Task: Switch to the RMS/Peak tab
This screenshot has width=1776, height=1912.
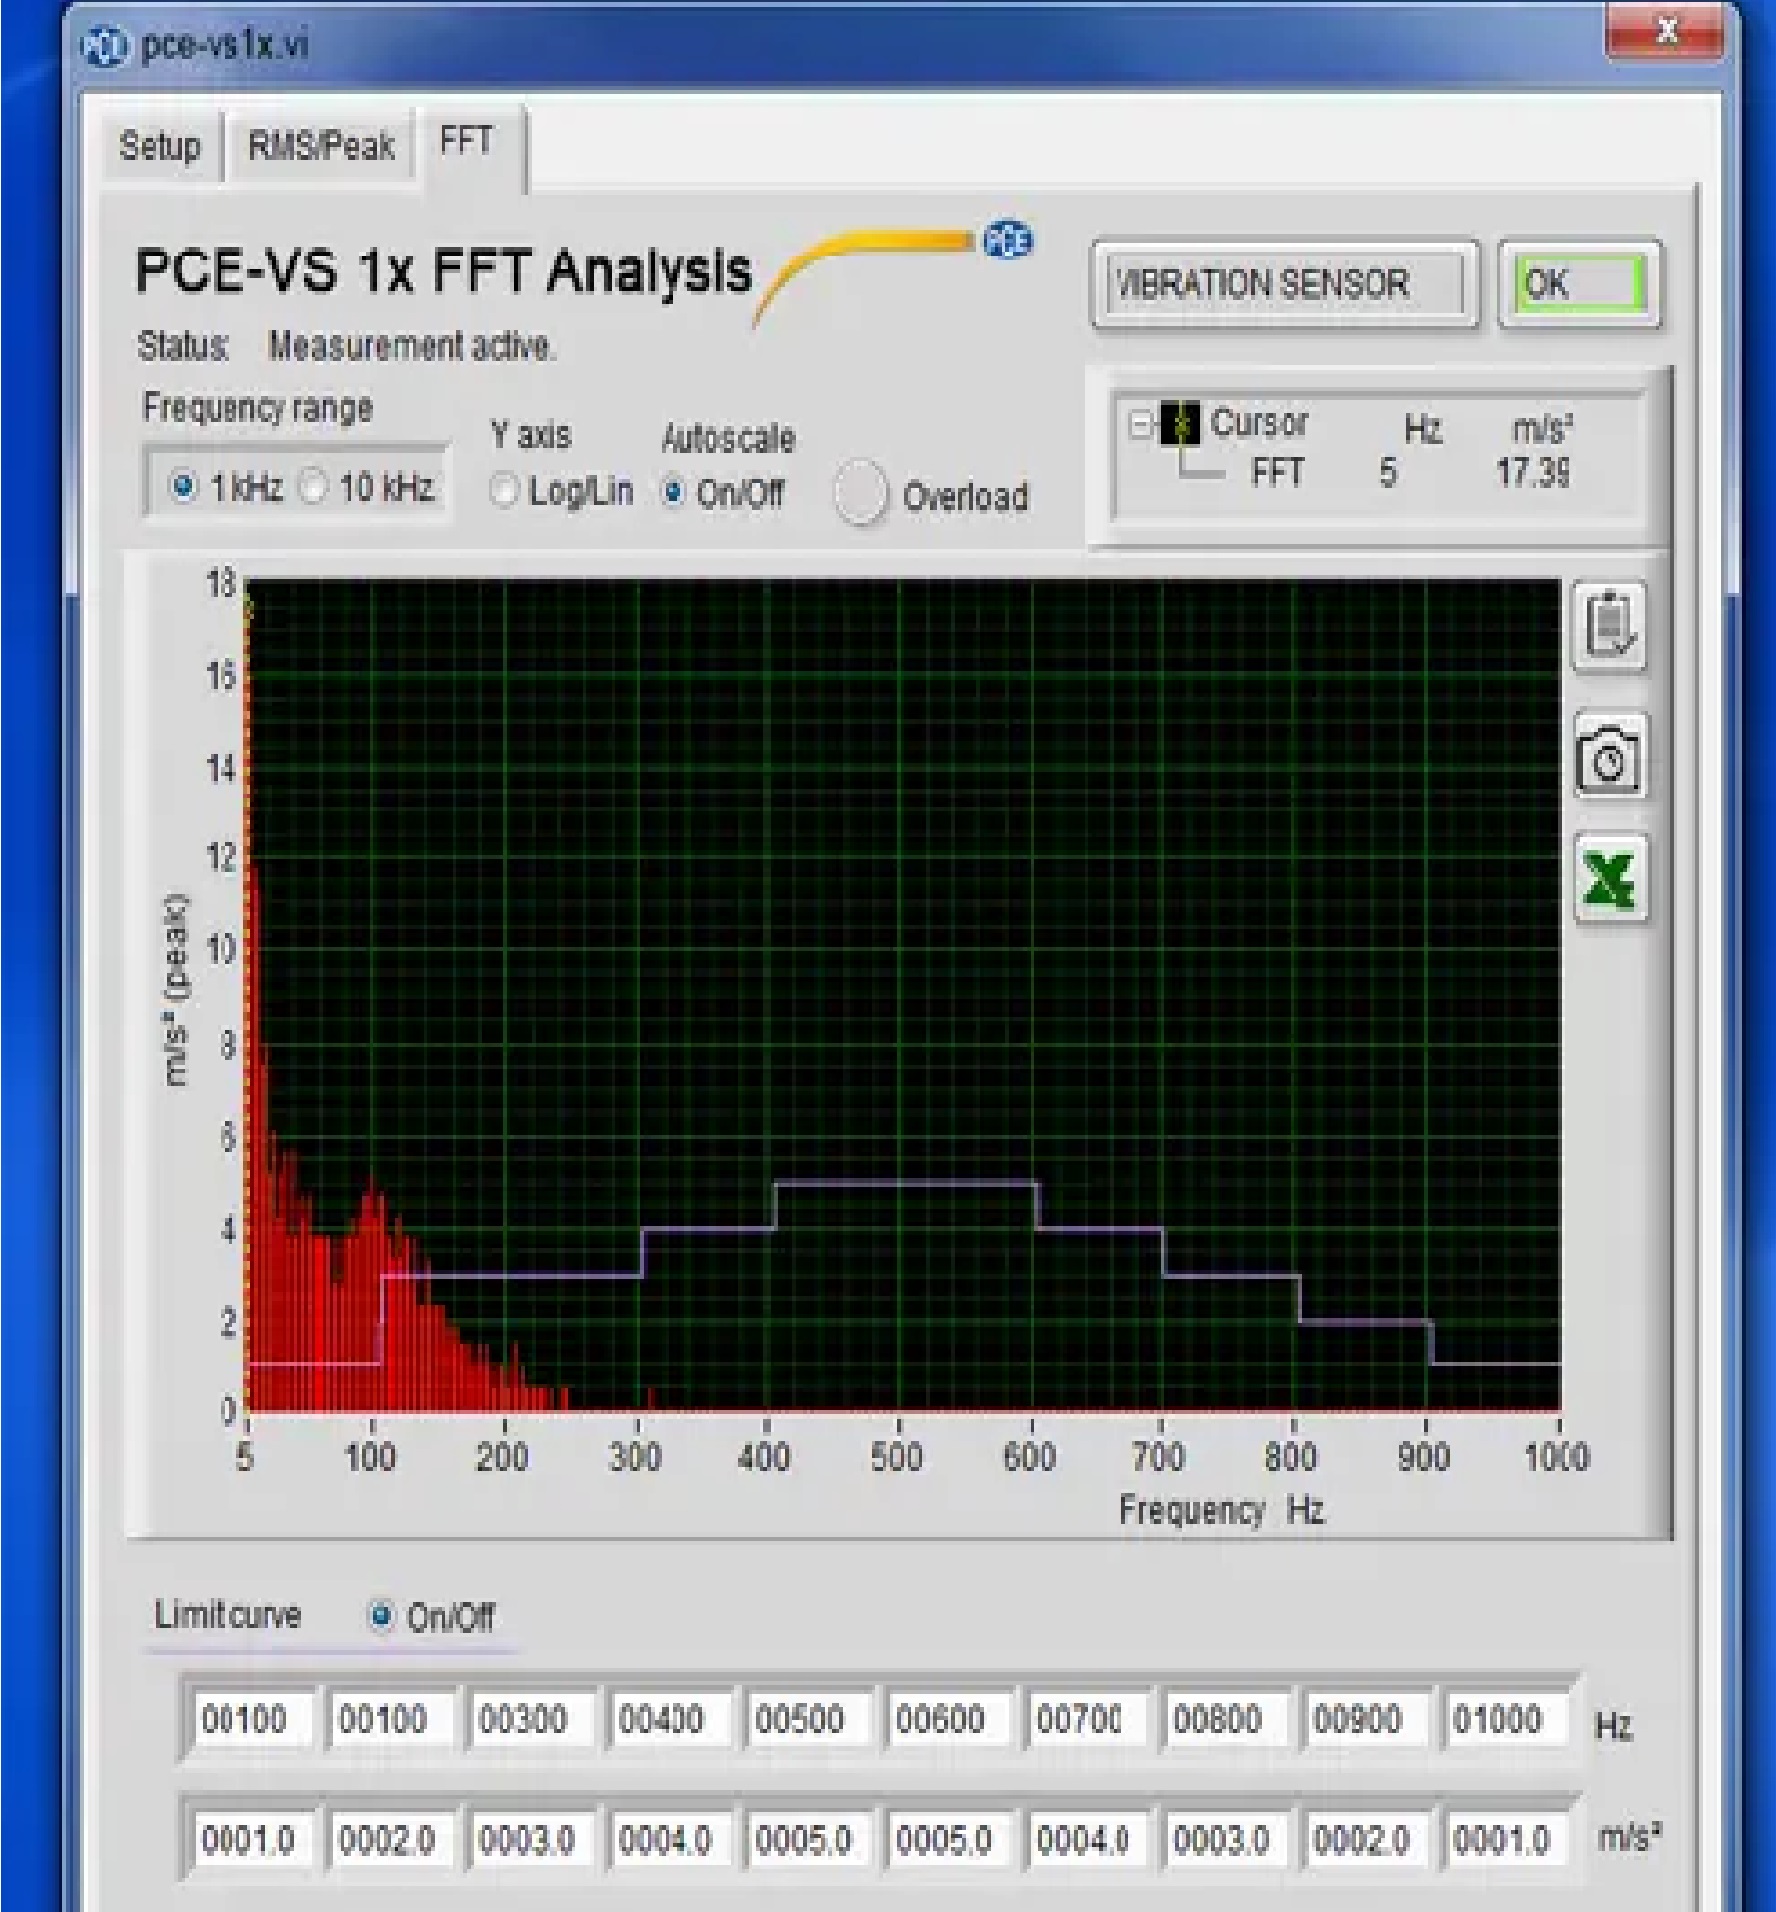Action: tap(320, 146)
